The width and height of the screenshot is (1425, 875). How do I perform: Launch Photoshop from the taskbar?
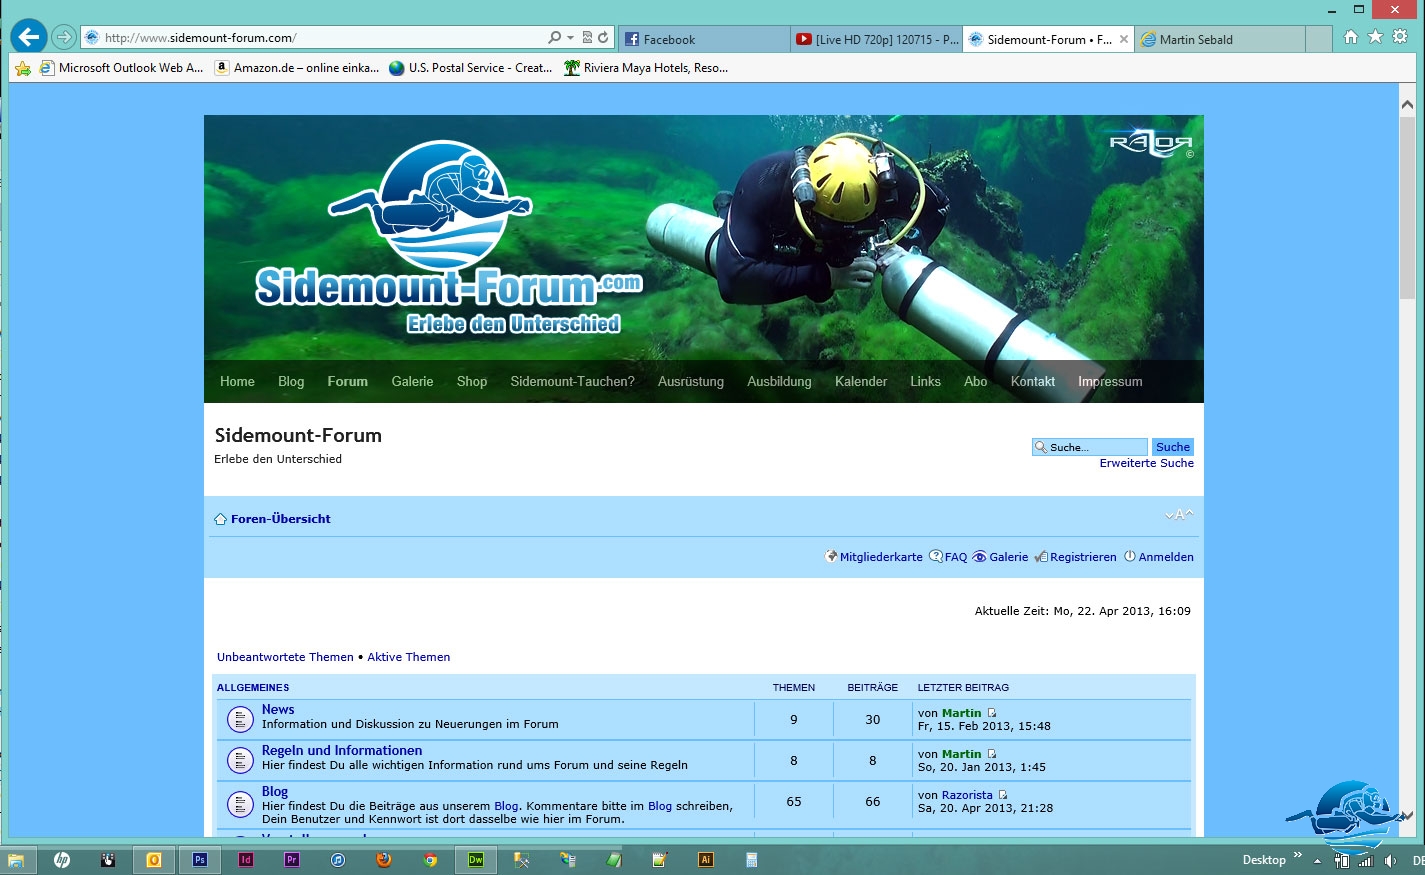[x=200, y=860]
